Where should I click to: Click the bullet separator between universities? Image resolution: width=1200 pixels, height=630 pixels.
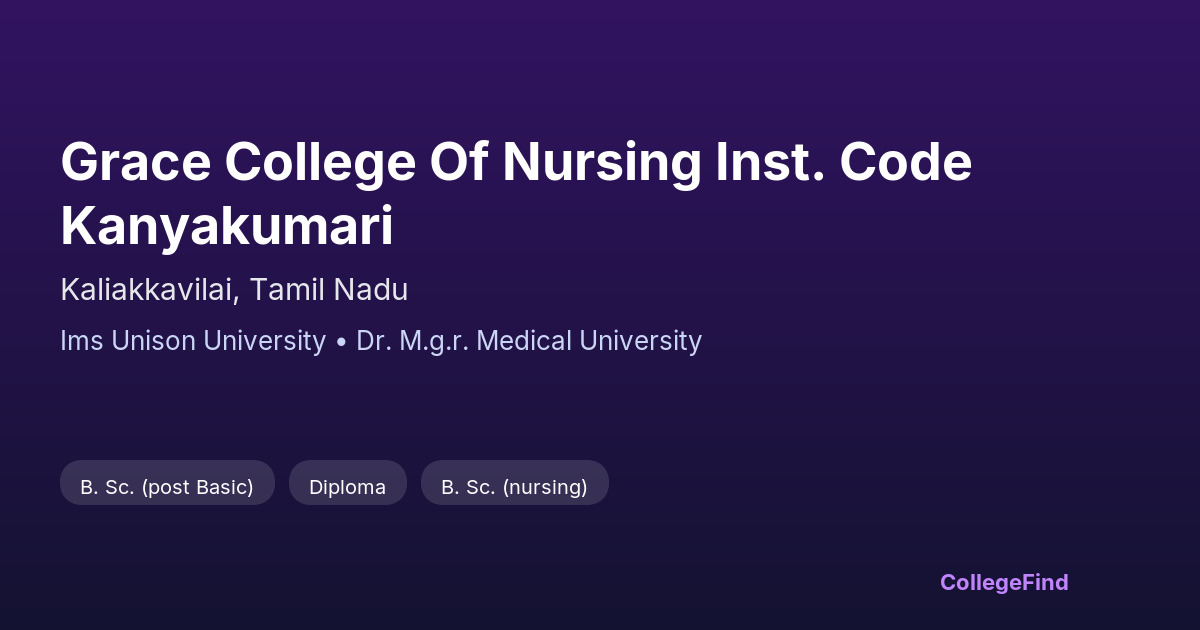click(x=341, y=342)
